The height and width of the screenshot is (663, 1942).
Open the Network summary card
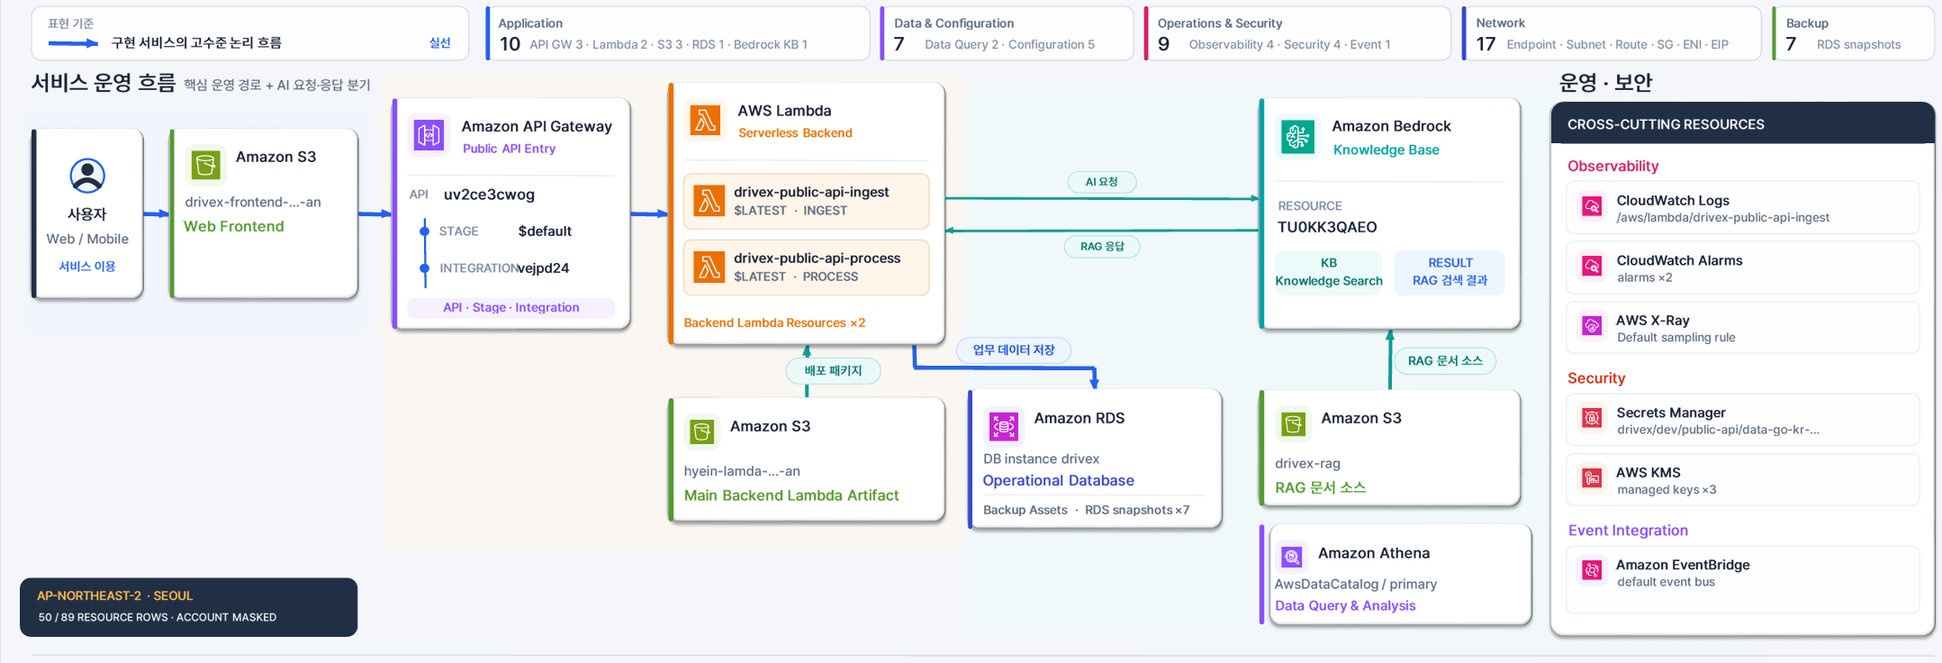(1611, 34)
